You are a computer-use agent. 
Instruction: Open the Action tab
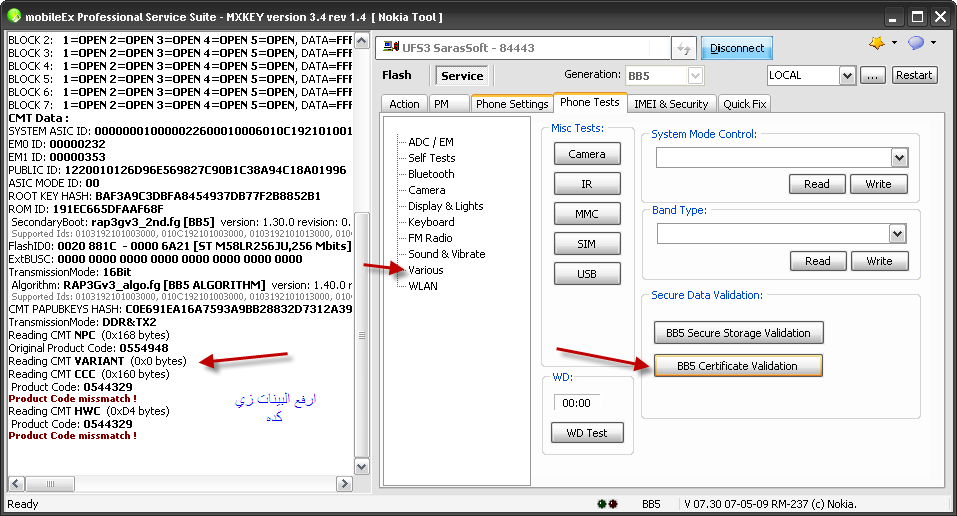[404, 104]
